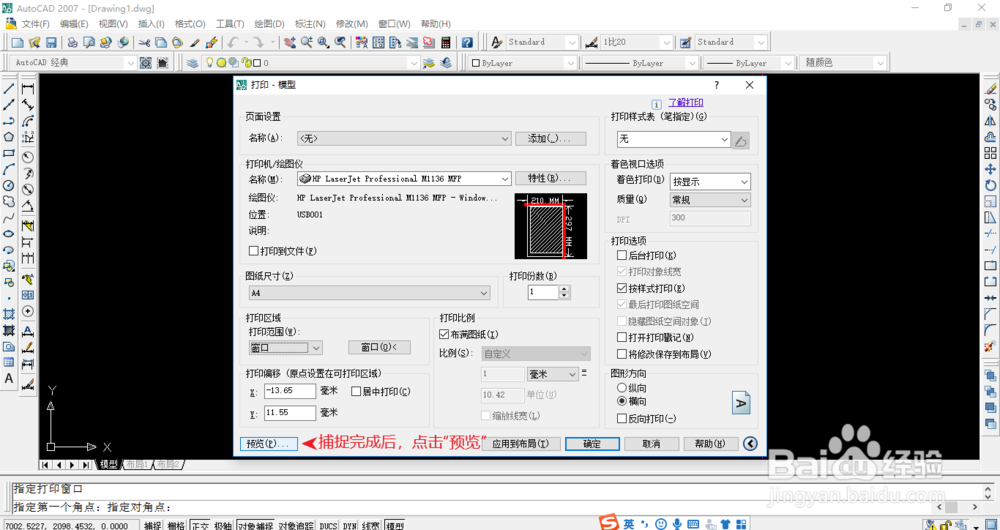Open the 着色打印 按显示 dropdown

[x=710, y=182]
